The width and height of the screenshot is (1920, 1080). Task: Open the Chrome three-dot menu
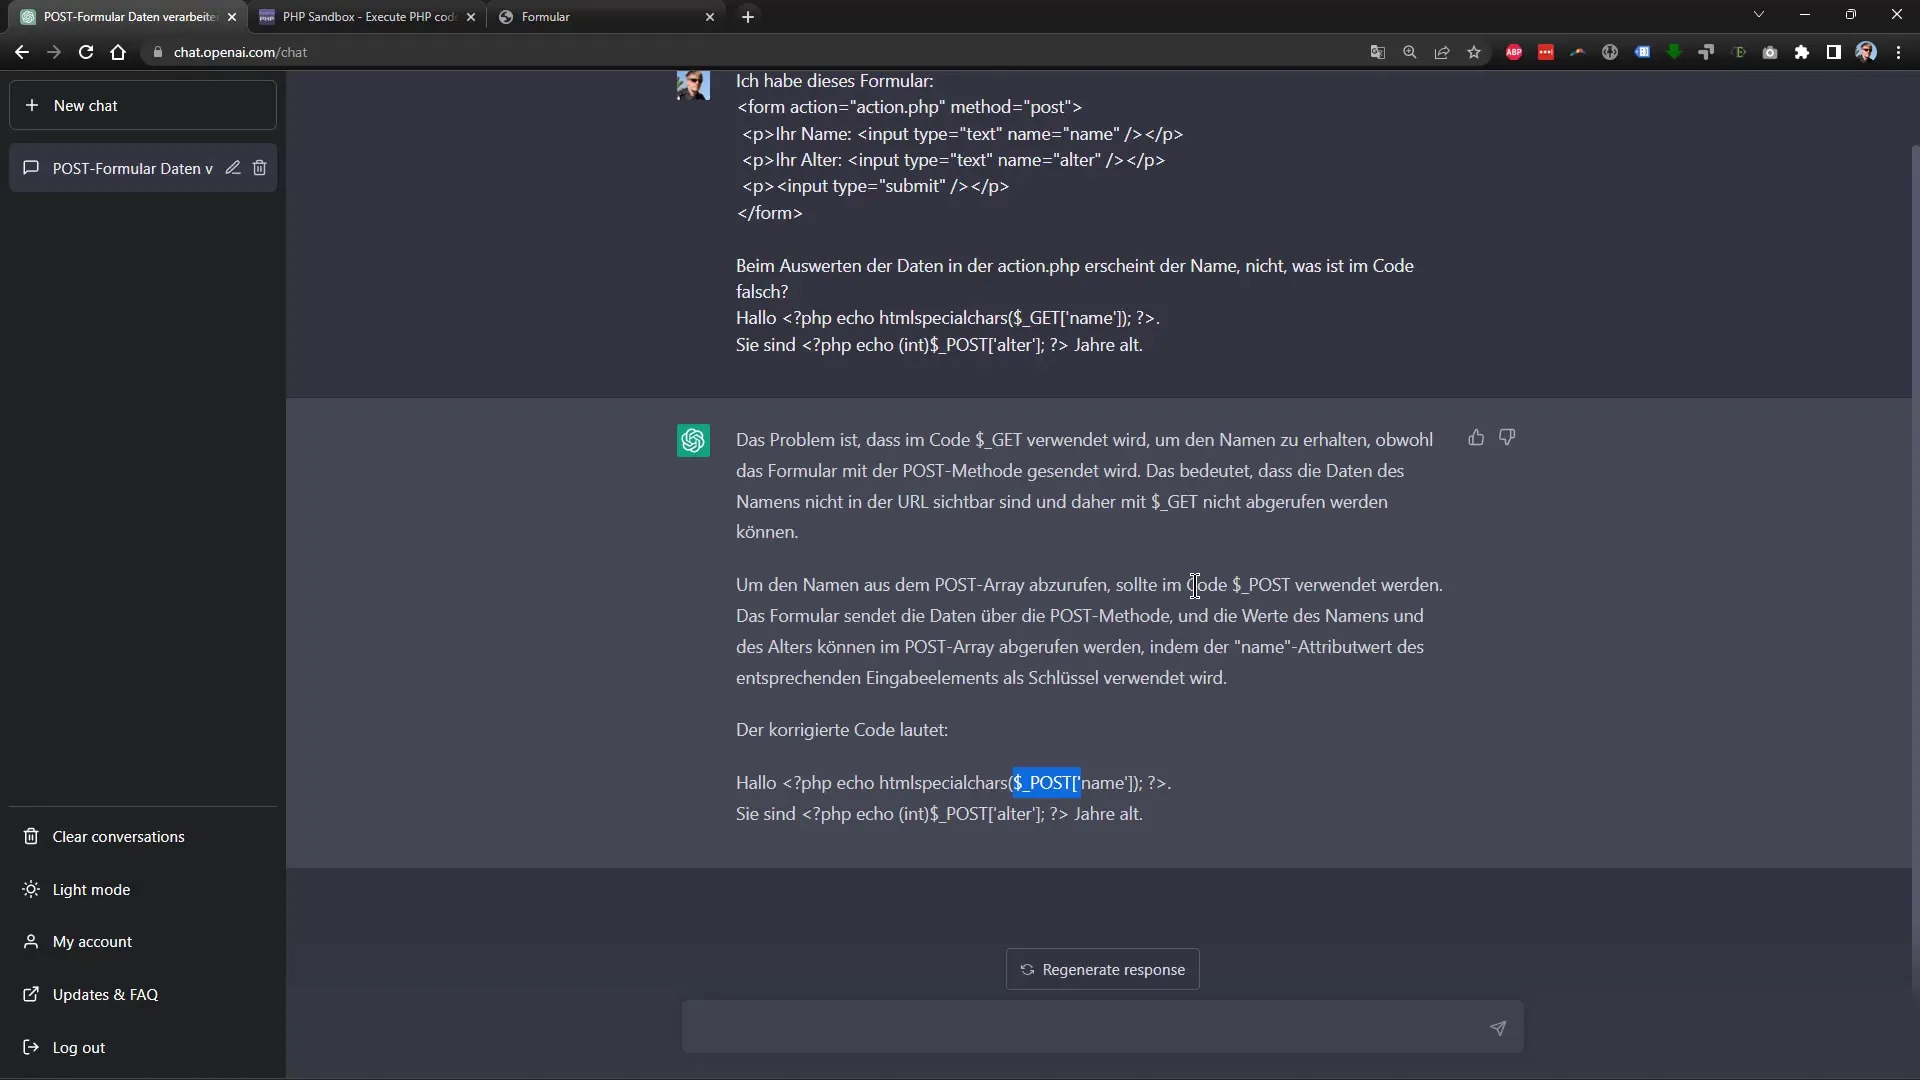pos(1898,52)
